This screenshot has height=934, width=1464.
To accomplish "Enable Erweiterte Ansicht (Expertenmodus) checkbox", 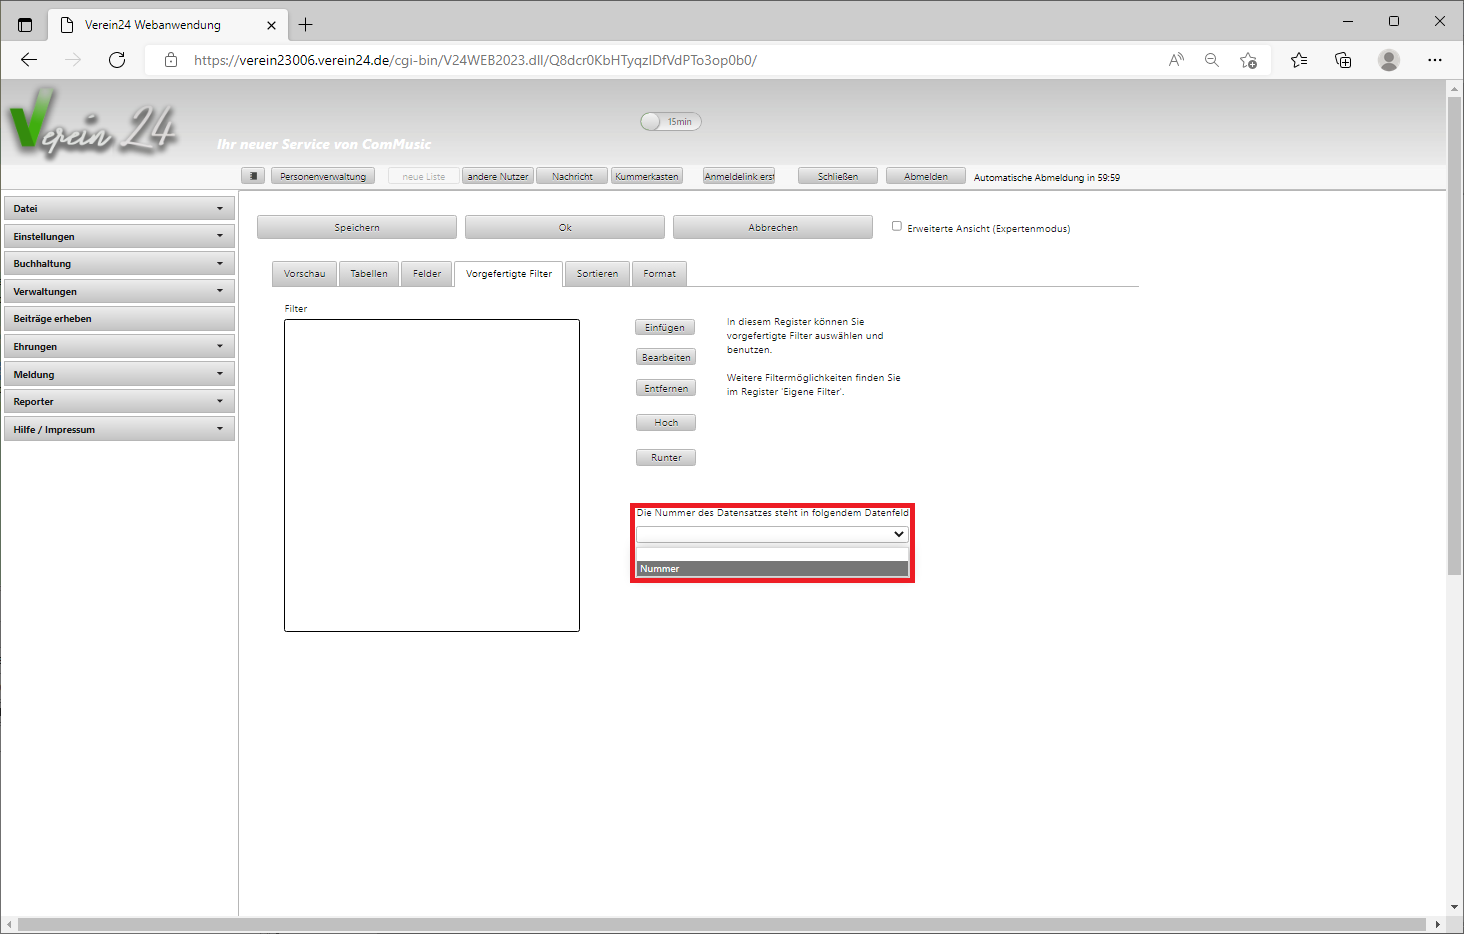I will [x=897, y=226].
